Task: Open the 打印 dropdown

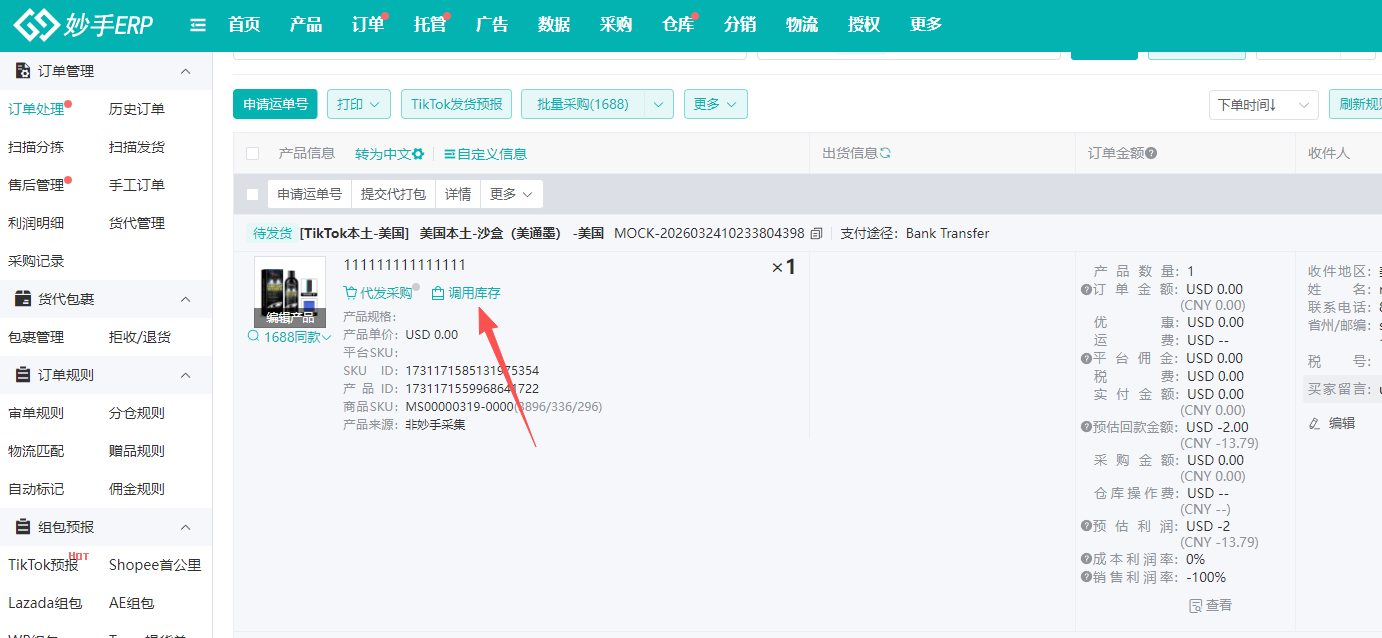Action: [x=359, y=104]
